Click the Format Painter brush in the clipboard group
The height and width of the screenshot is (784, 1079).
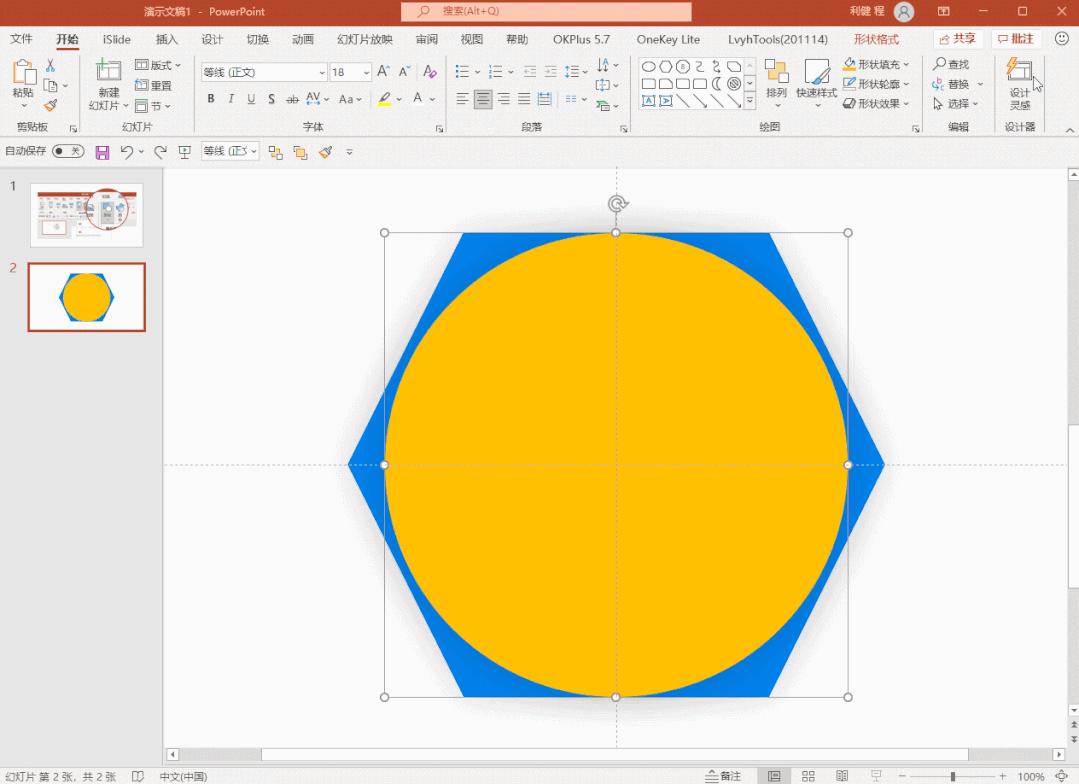(x=51, y=105)
